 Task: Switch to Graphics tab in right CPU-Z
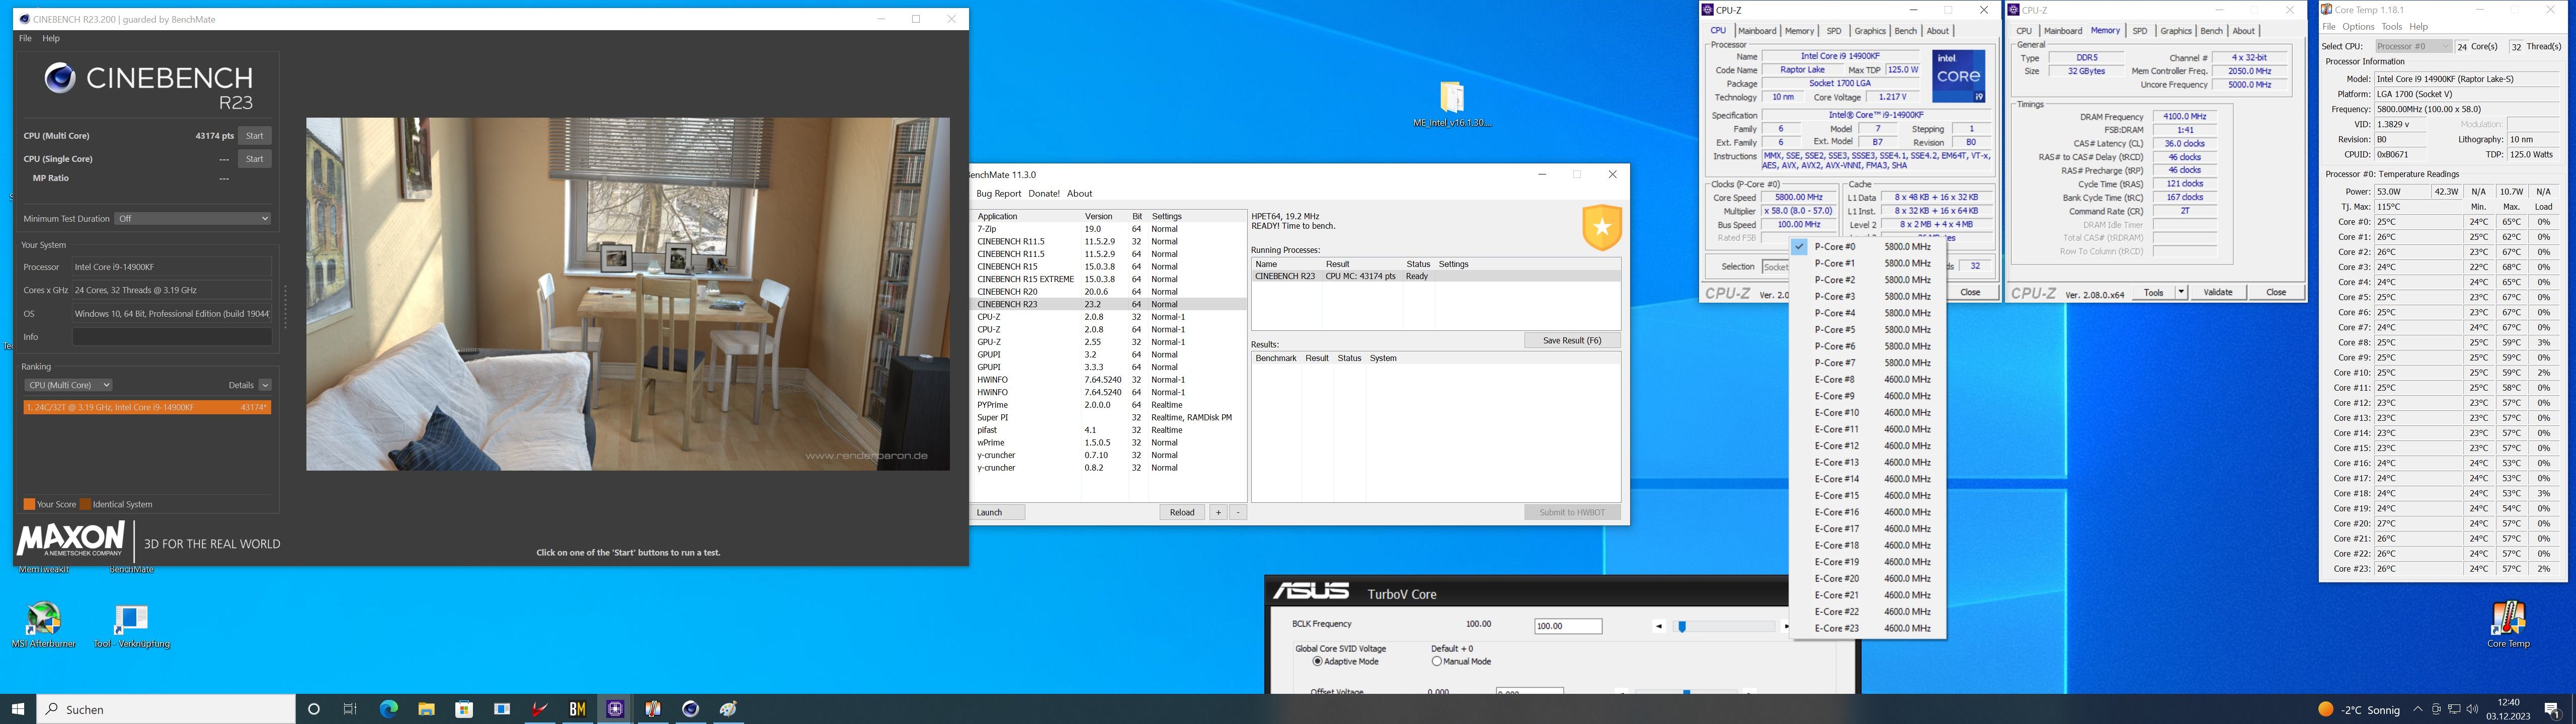point(2175,31)
